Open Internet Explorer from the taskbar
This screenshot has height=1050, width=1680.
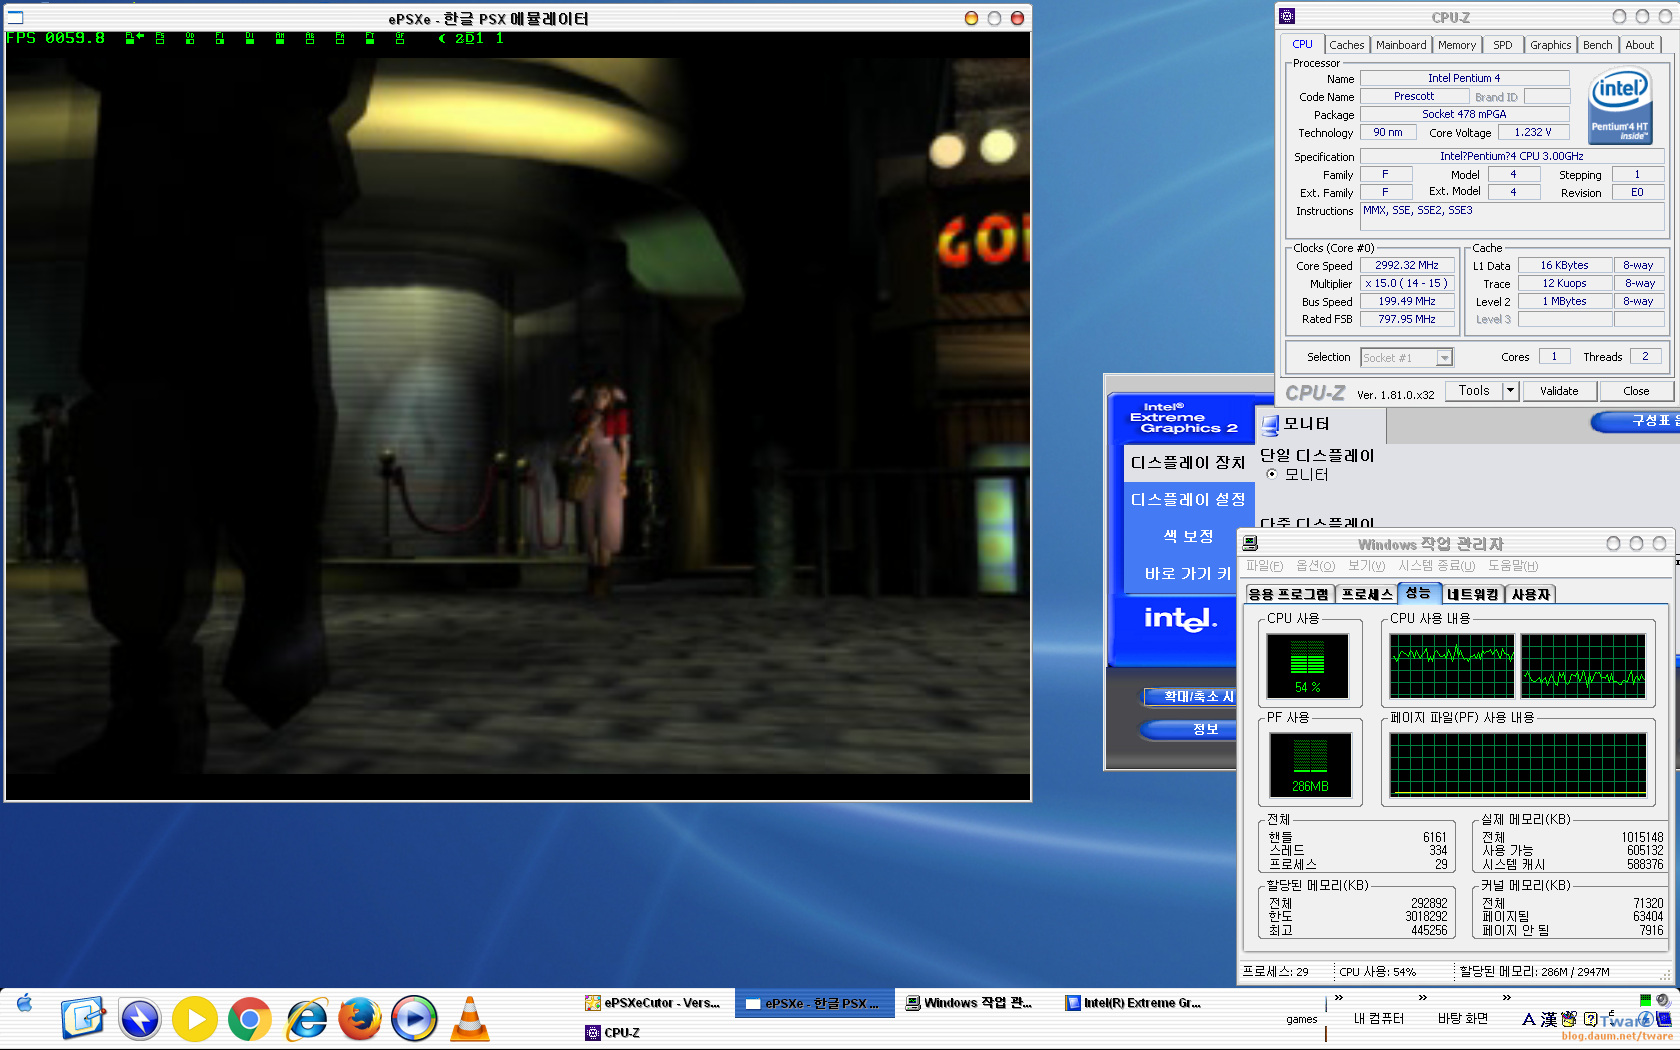(305, 1019)
